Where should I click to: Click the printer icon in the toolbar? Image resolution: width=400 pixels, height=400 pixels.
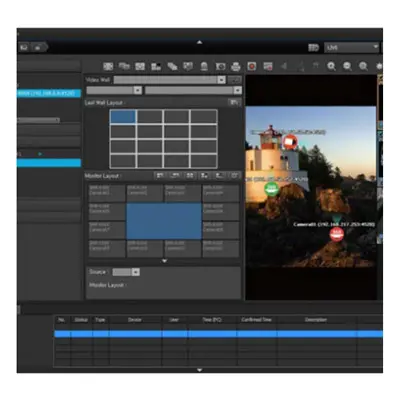coord(236,66)
